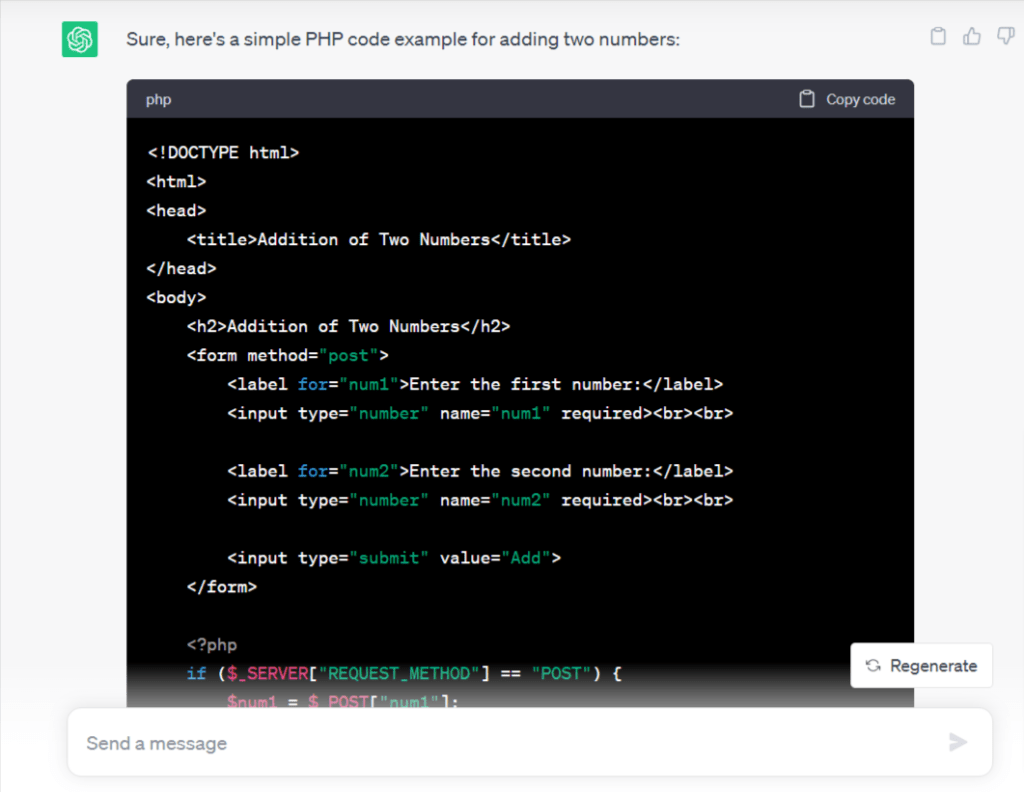
Task: Click the submit input line with value "Add"
Action: (393, 558)
